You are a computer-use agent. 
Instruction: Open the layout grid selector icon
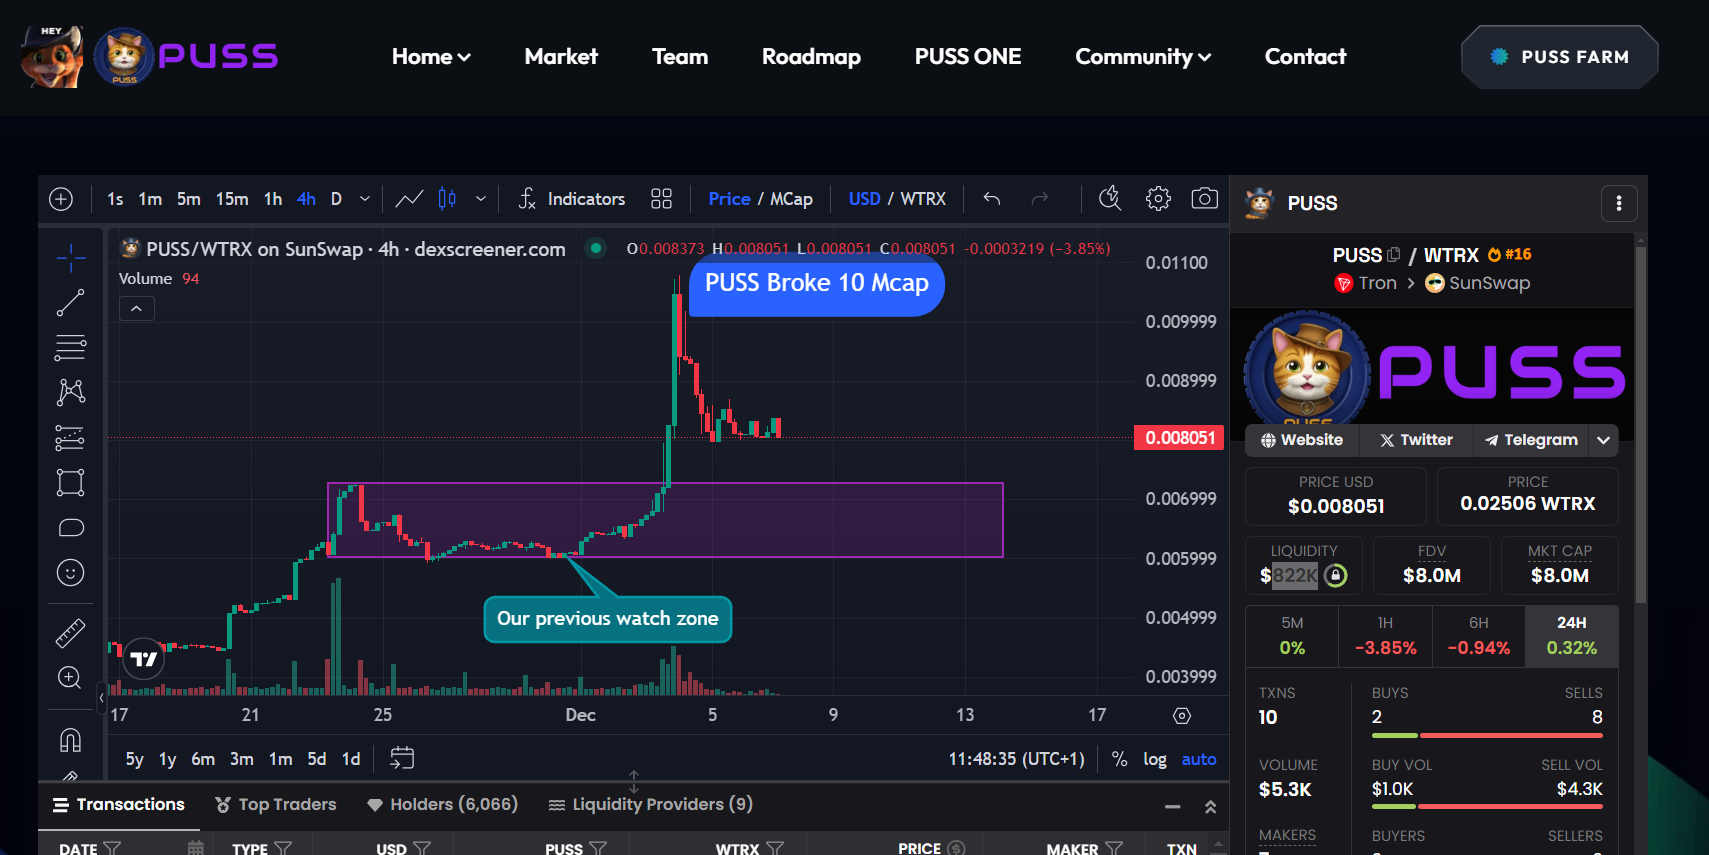(661, 199)
